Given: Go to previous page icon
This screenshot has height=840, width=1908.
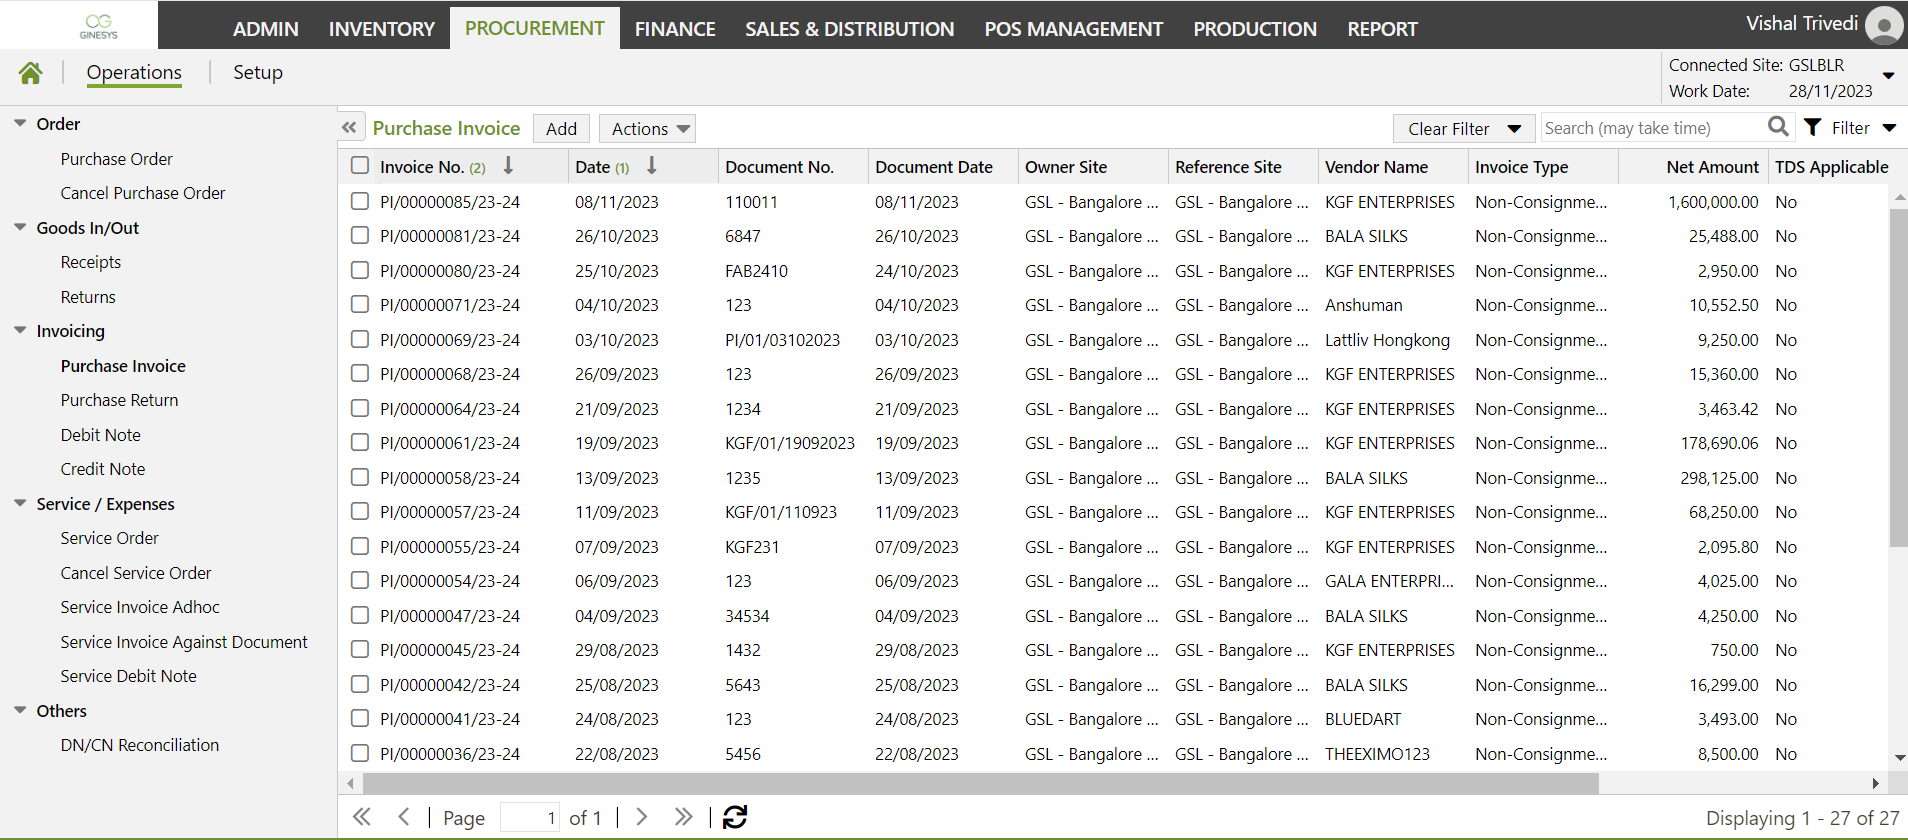Looking at the screenshot, I should (404, 817).
